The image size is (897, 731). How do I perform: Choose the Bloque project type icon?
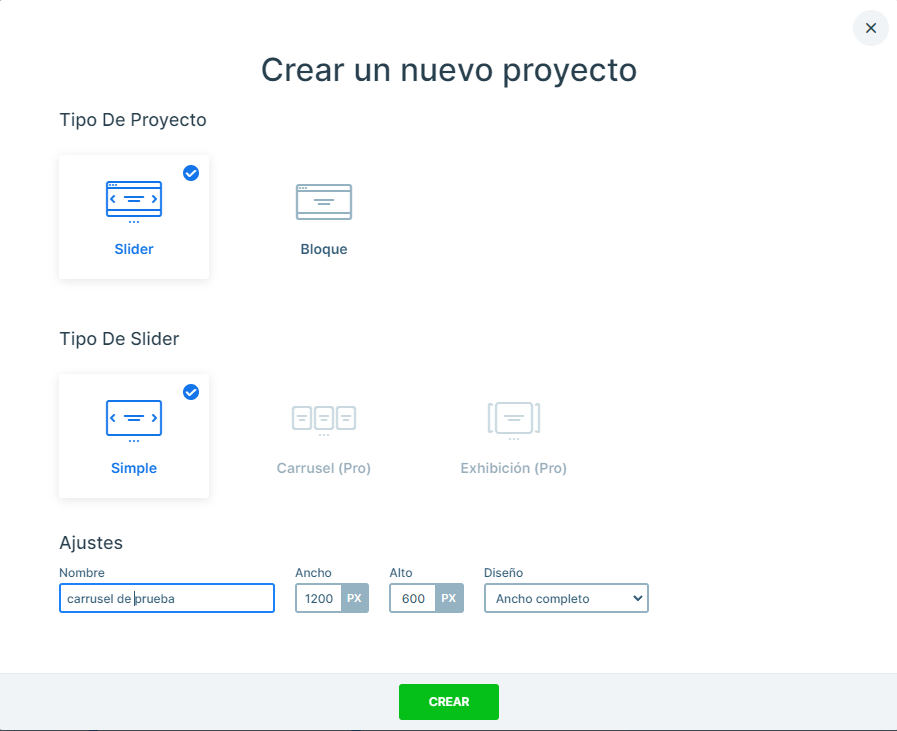tap(324, 202)
